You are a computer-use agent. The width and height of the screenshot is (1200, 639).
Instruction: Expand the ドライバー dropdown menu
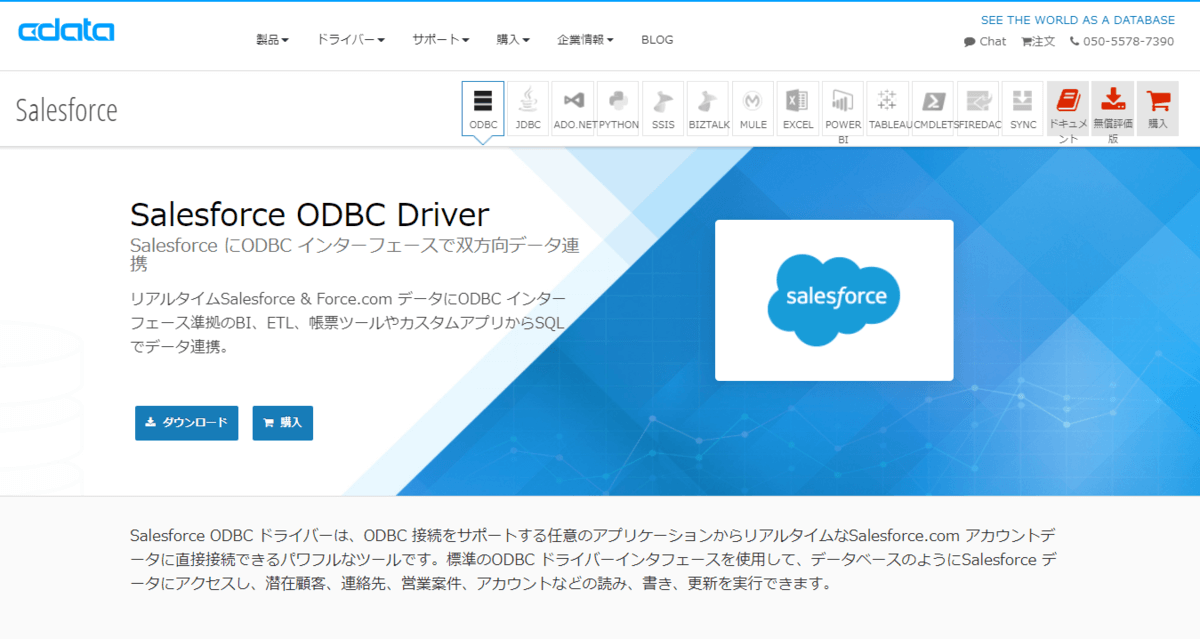pos(351,40)
